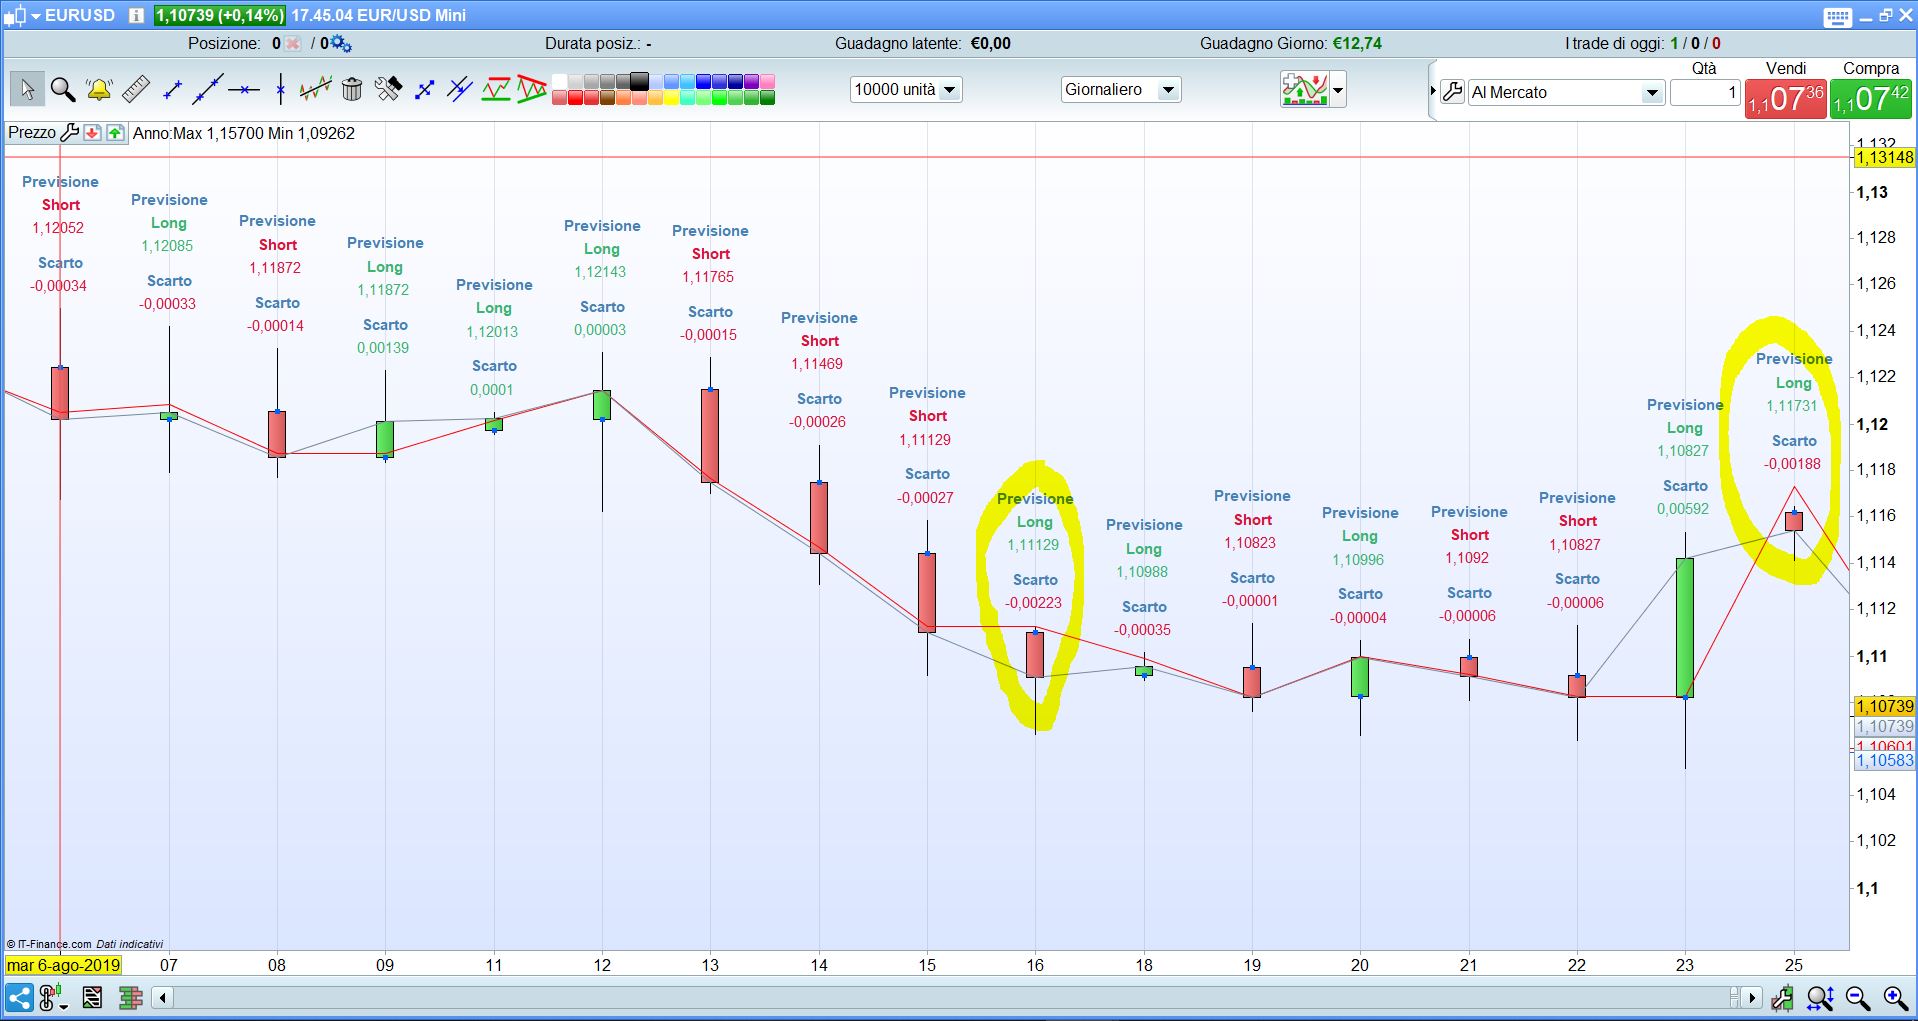This screenshot has height=1021, width=1918.
Task: Click the red-green order book bars icon
Action: (130, 997)
